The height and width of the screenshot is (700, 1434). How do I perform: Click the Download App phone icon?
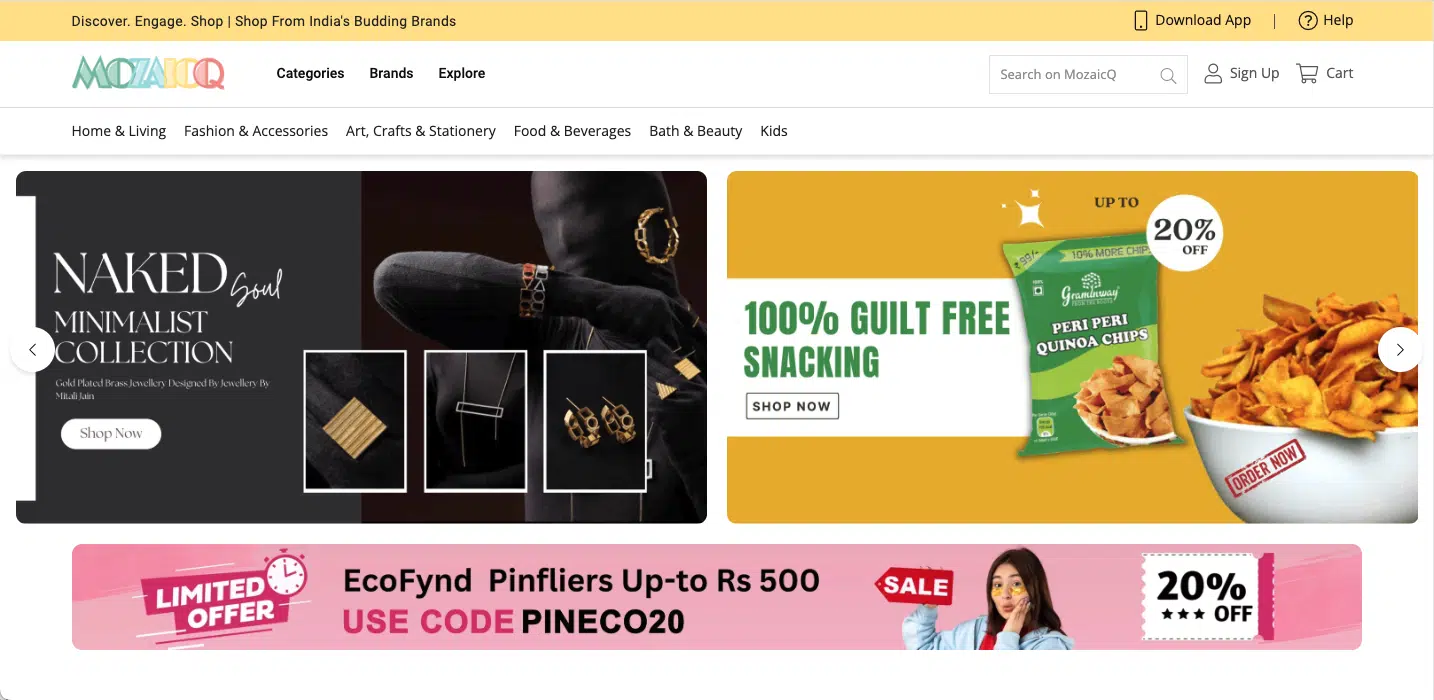click(1141, 20)
